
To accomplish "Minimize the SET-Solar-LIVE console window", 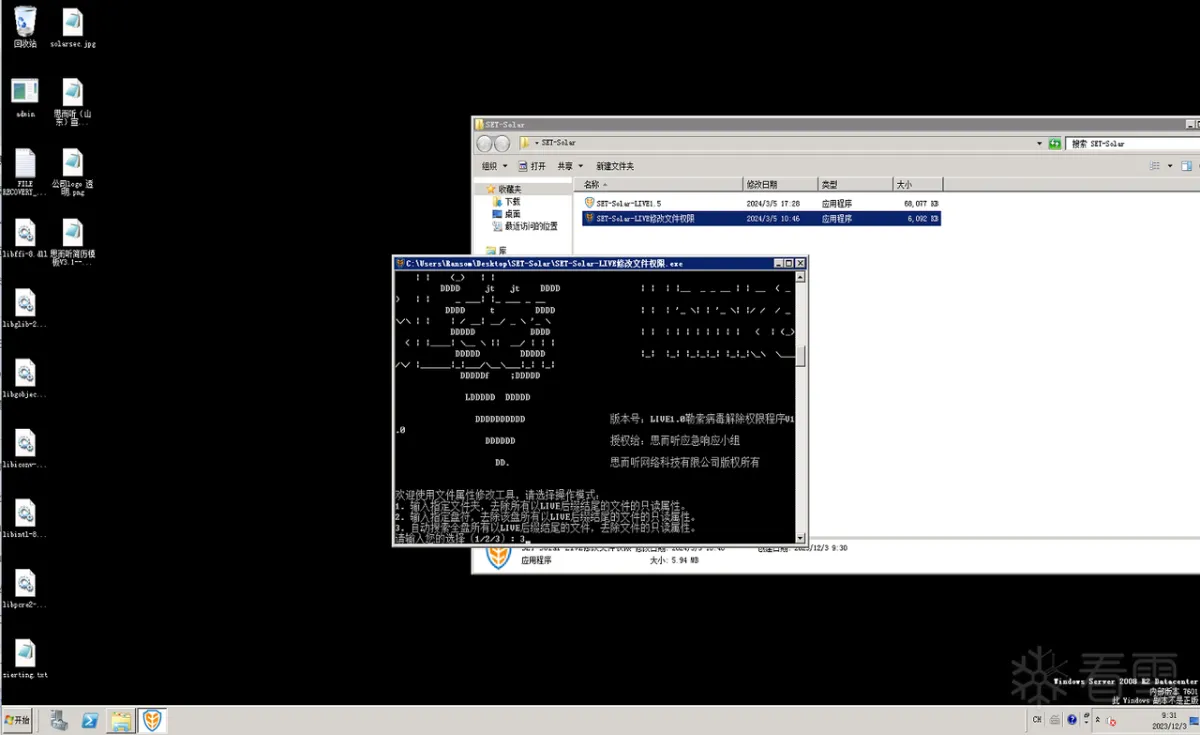I will coord(779,263).
